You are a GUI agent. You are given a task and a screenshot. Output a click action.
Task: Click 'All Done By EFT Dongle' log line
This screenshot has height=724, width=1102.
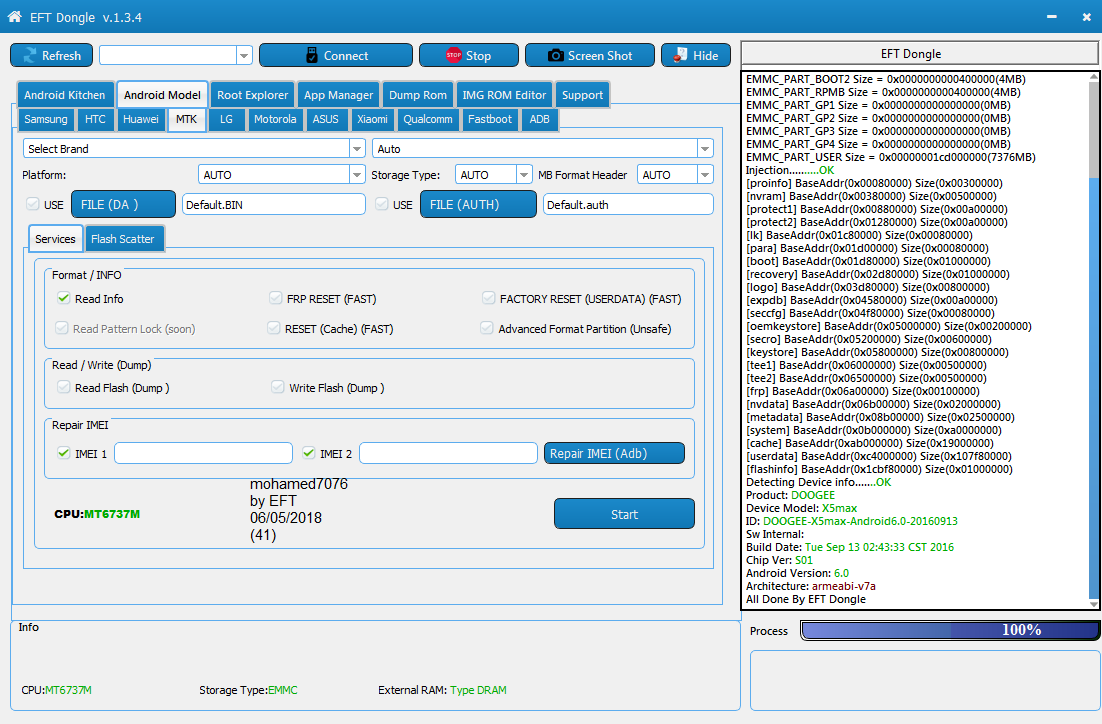(x=805, y=599)
